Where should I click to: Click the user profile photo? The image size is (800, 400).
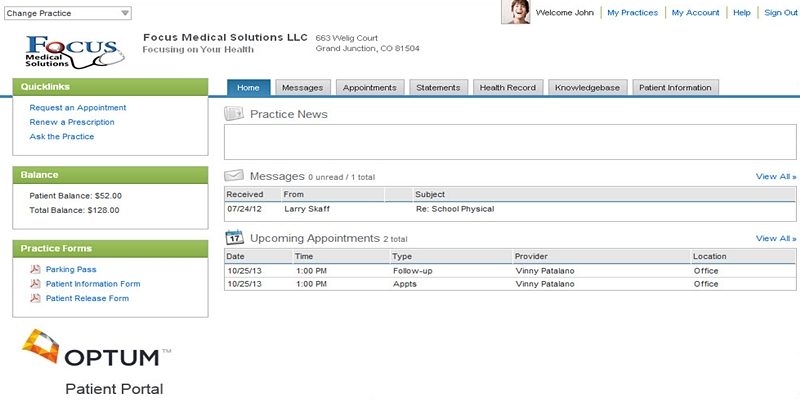pyautogui.click(x=515, y=12)
